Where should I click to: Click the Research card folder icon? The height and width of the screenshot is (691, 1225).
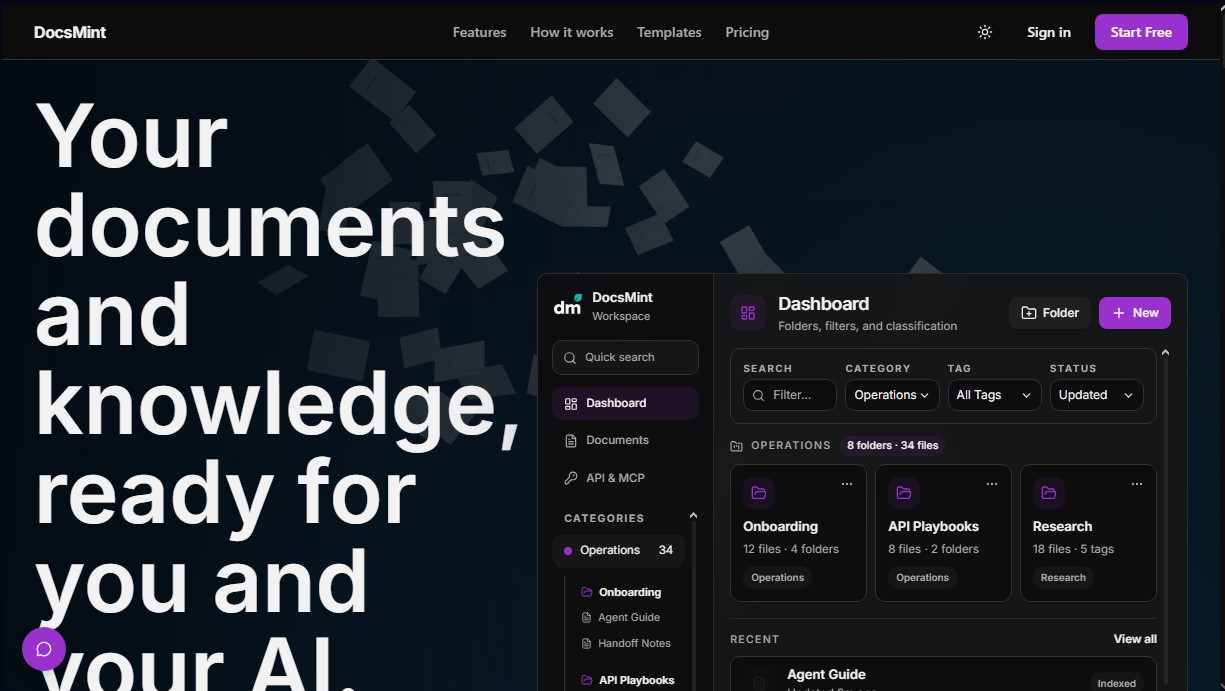(1049, 493)
